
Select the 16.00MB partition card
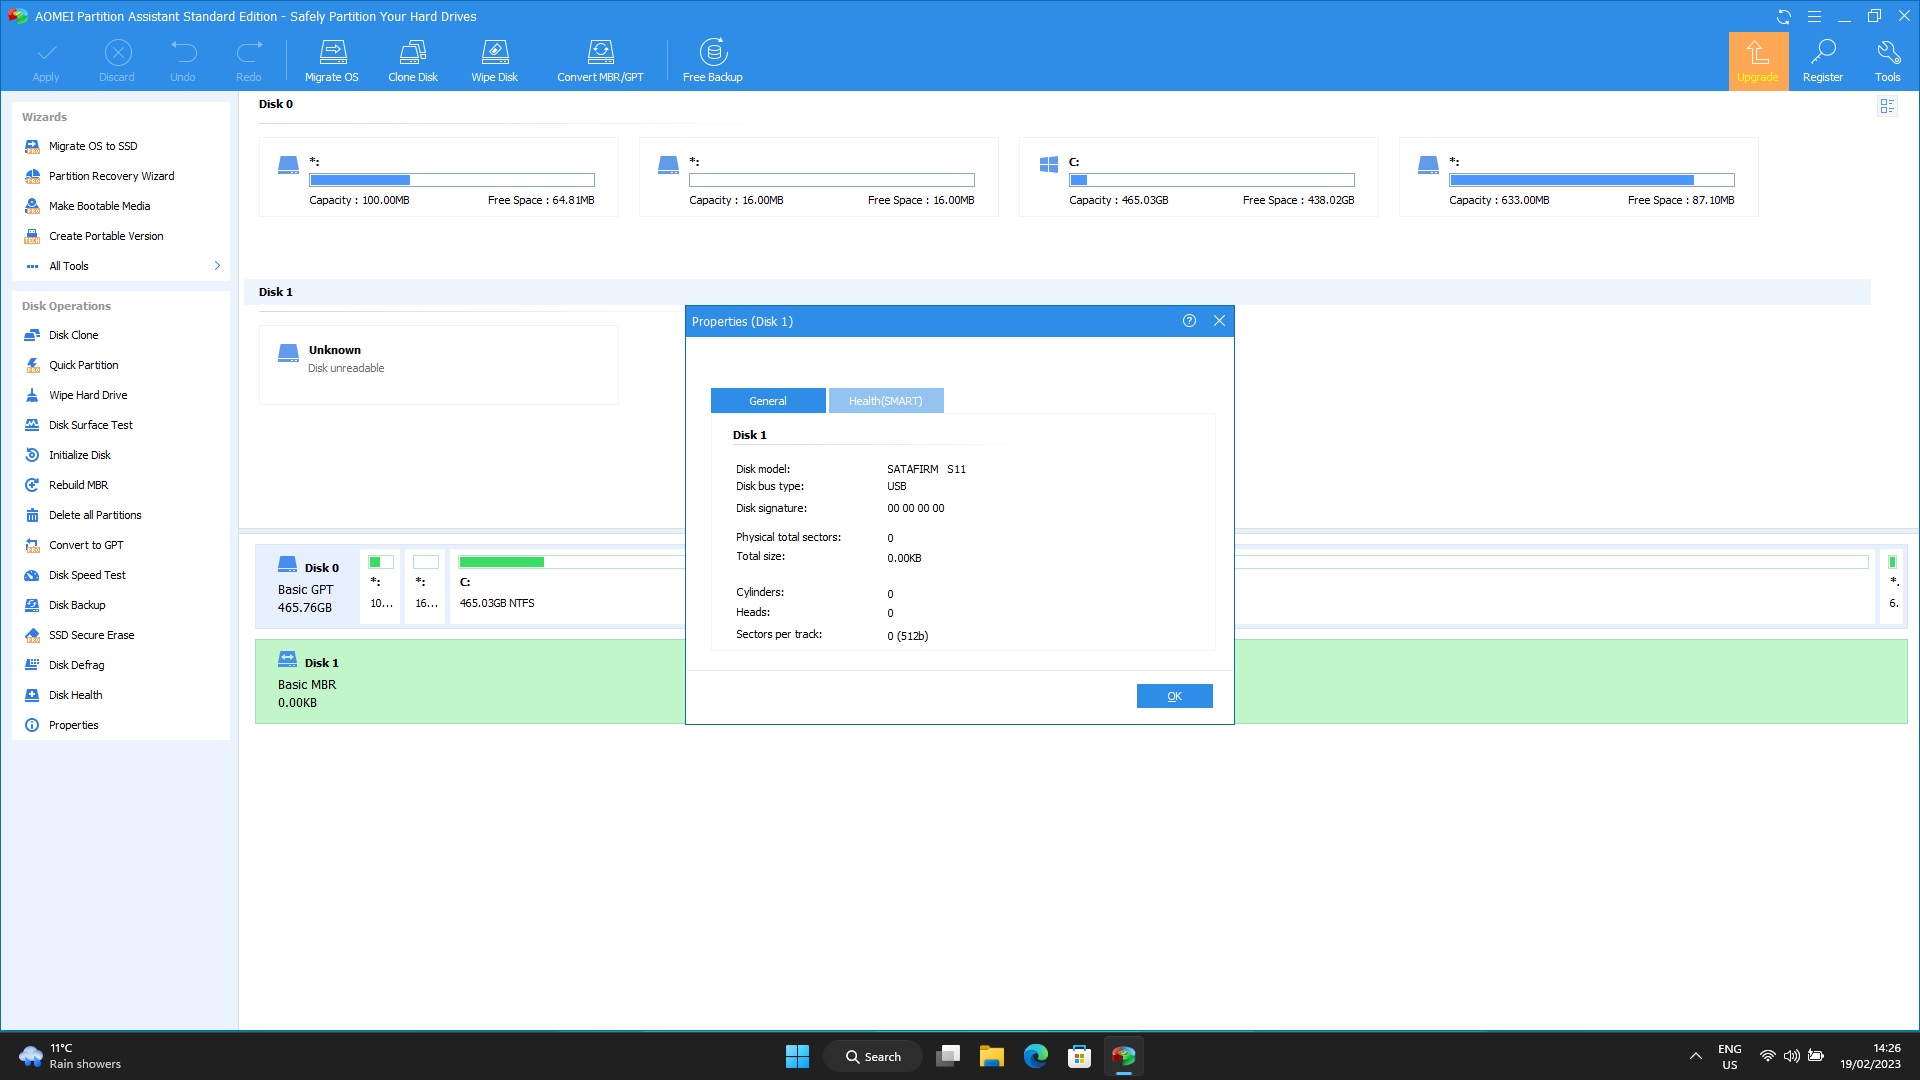pyautogui.click(x=819, y=177)
